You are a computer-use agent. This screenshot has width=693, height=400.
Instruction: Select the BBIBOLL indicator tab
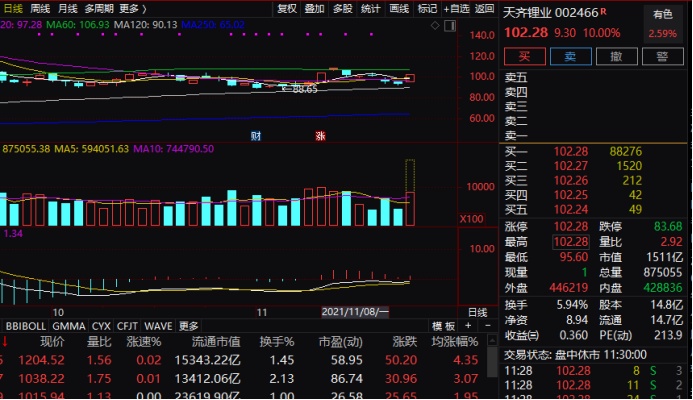pyautogui.click(x=26, y=326)
